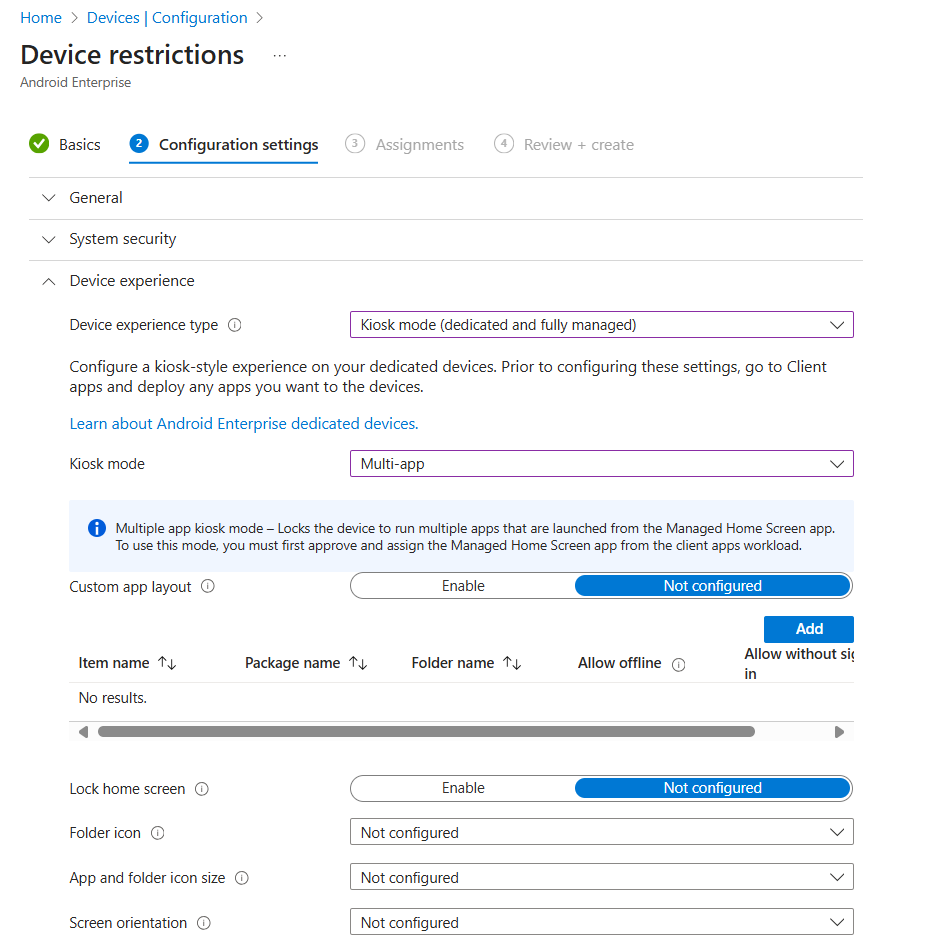The image size is (942, 941).
Task: Click the Add button above the table
Action: point(809,629)
